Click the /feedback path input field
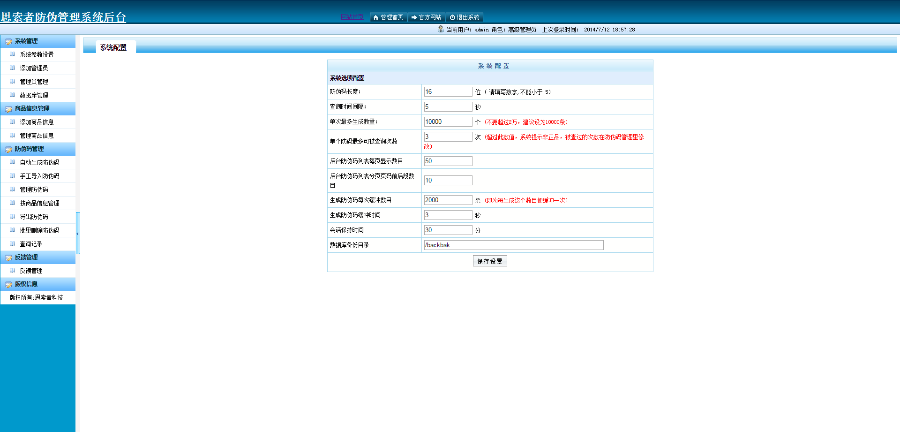Screen dimensions: 900x432 tap(513, 245)
